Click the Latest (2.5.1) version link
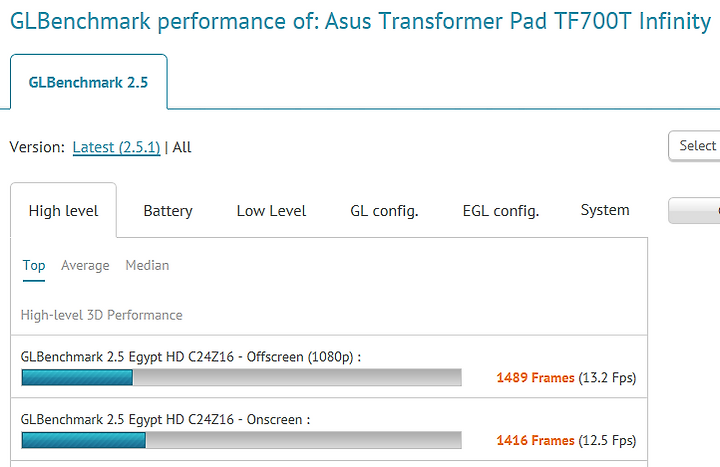Viewport: 720px width, 467px height. point(116,147)
